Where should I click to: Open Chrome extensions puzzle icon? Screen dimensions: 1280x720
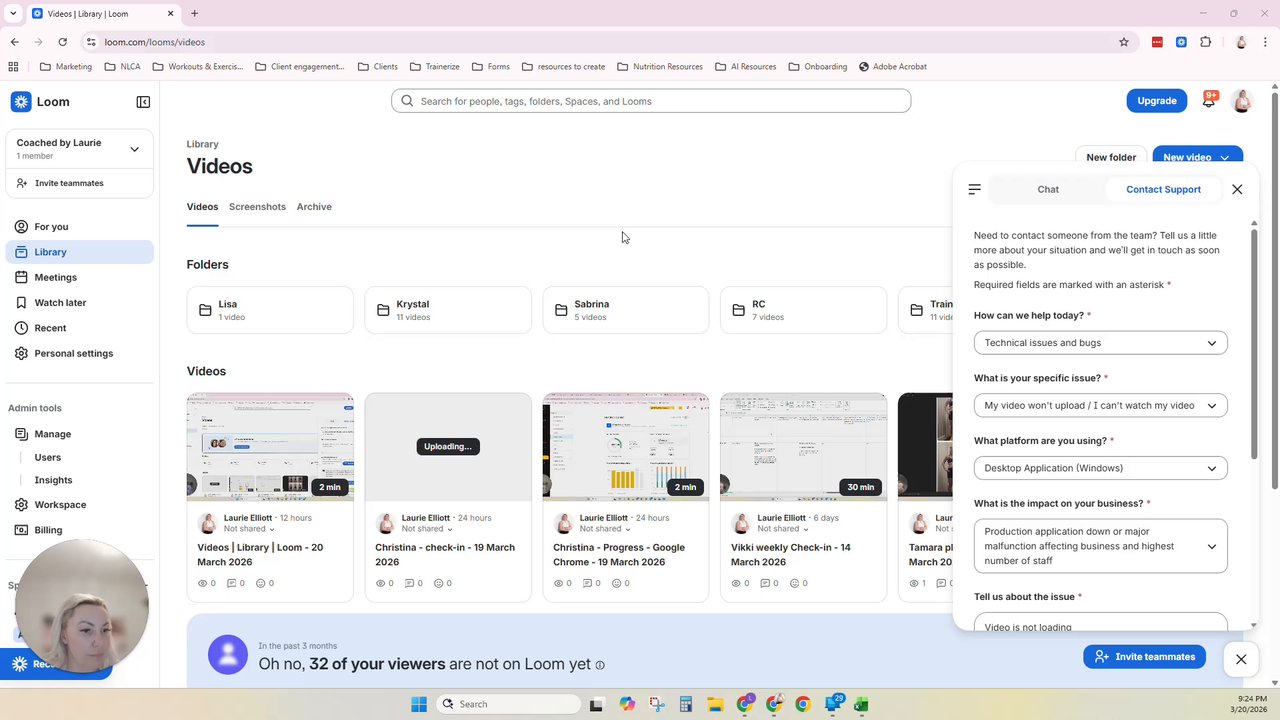[x=1205, y=42]
